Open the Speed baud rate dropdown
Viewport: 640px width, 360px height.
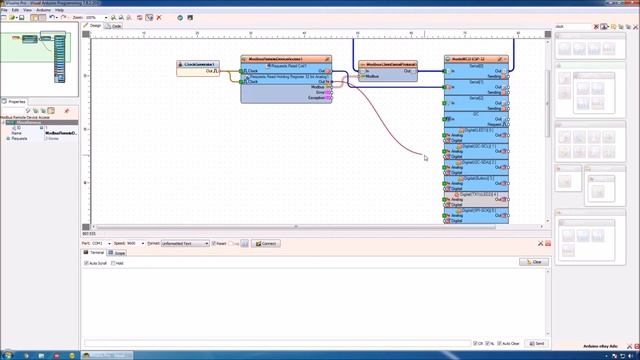(x=142, y=244)
